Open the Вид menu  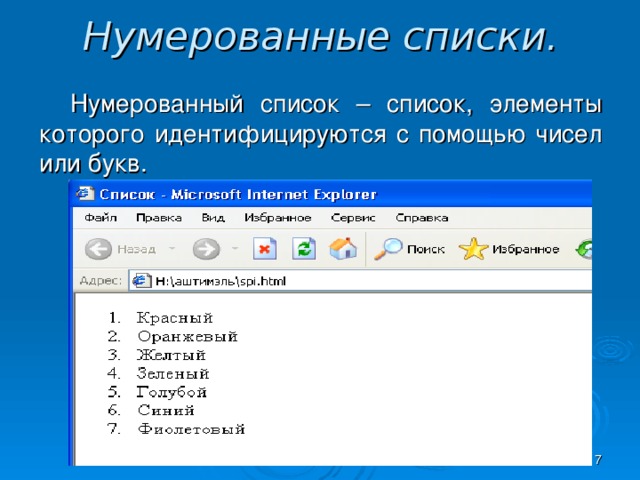point(213,218)
